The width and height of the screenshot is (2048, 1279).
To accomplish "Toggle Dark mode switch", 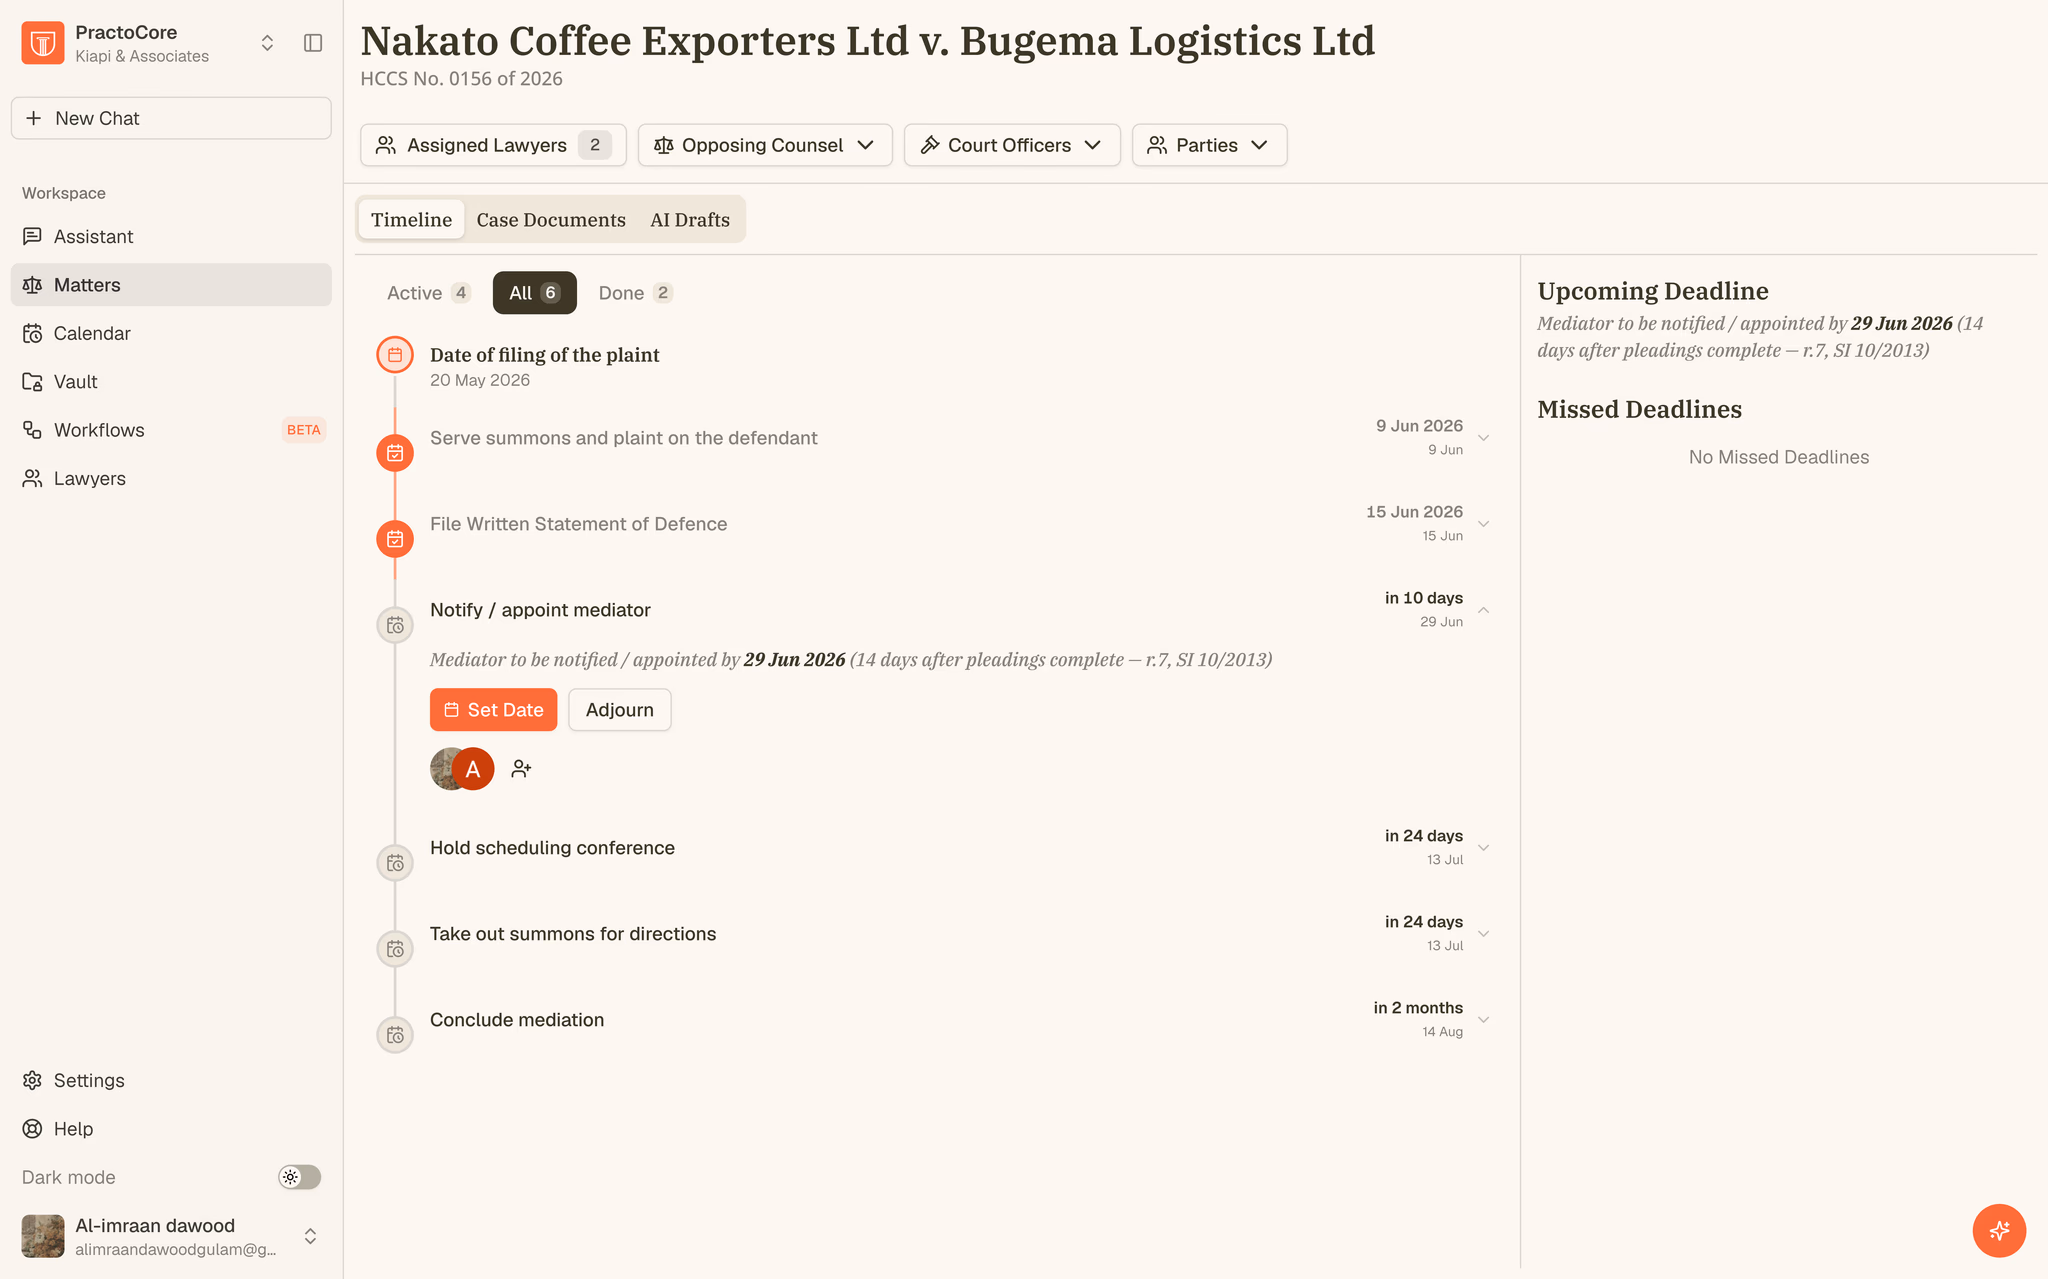I will pos(299,1177).
